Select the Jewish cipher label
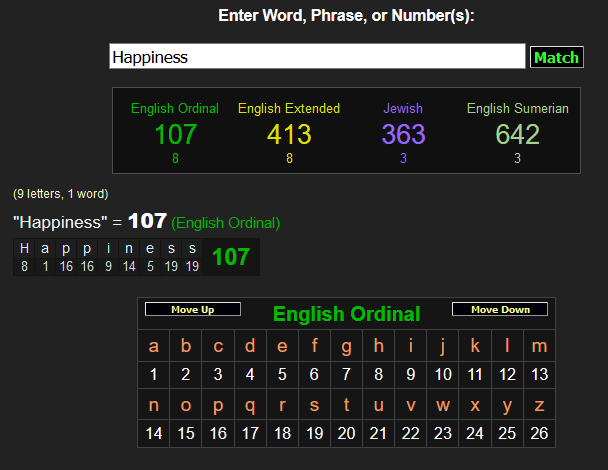The image size is (608, 470). pyautogui.click(x=403, y=108)
